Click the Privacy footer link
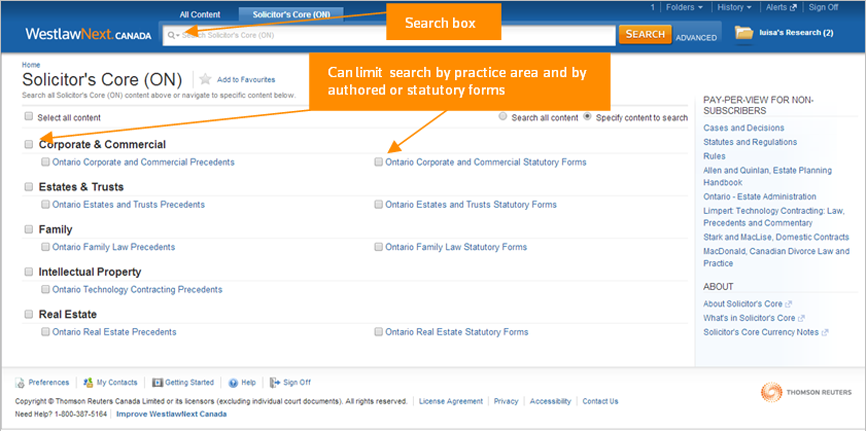 [x=506, y=401]
